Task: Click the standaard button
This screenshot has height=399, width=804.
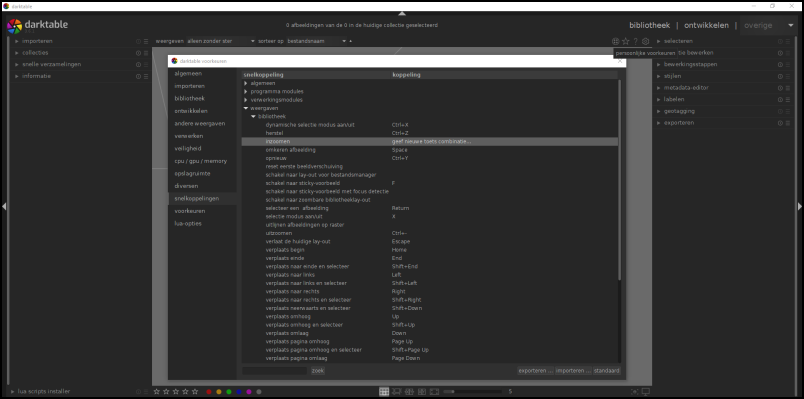Action: (x=607, y=371)
